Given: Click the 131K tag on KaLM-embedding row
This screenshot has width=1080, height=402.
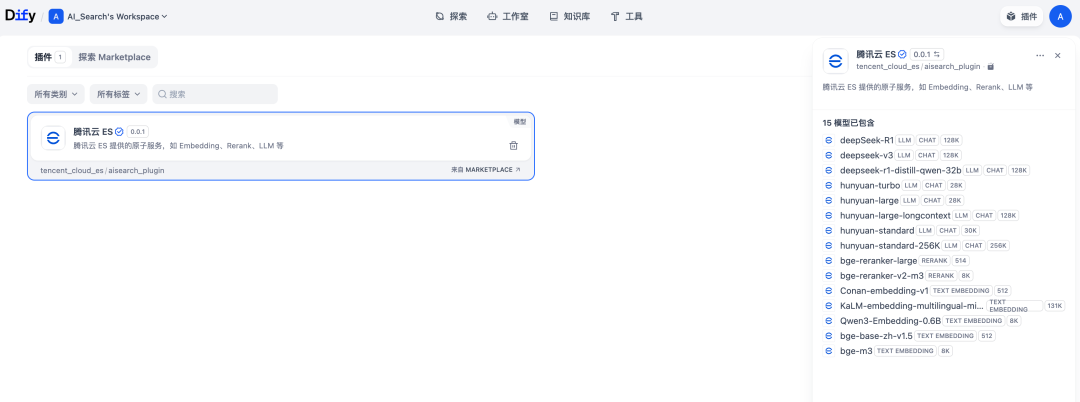Looking at the screenshot, I should click(1055, 306).
